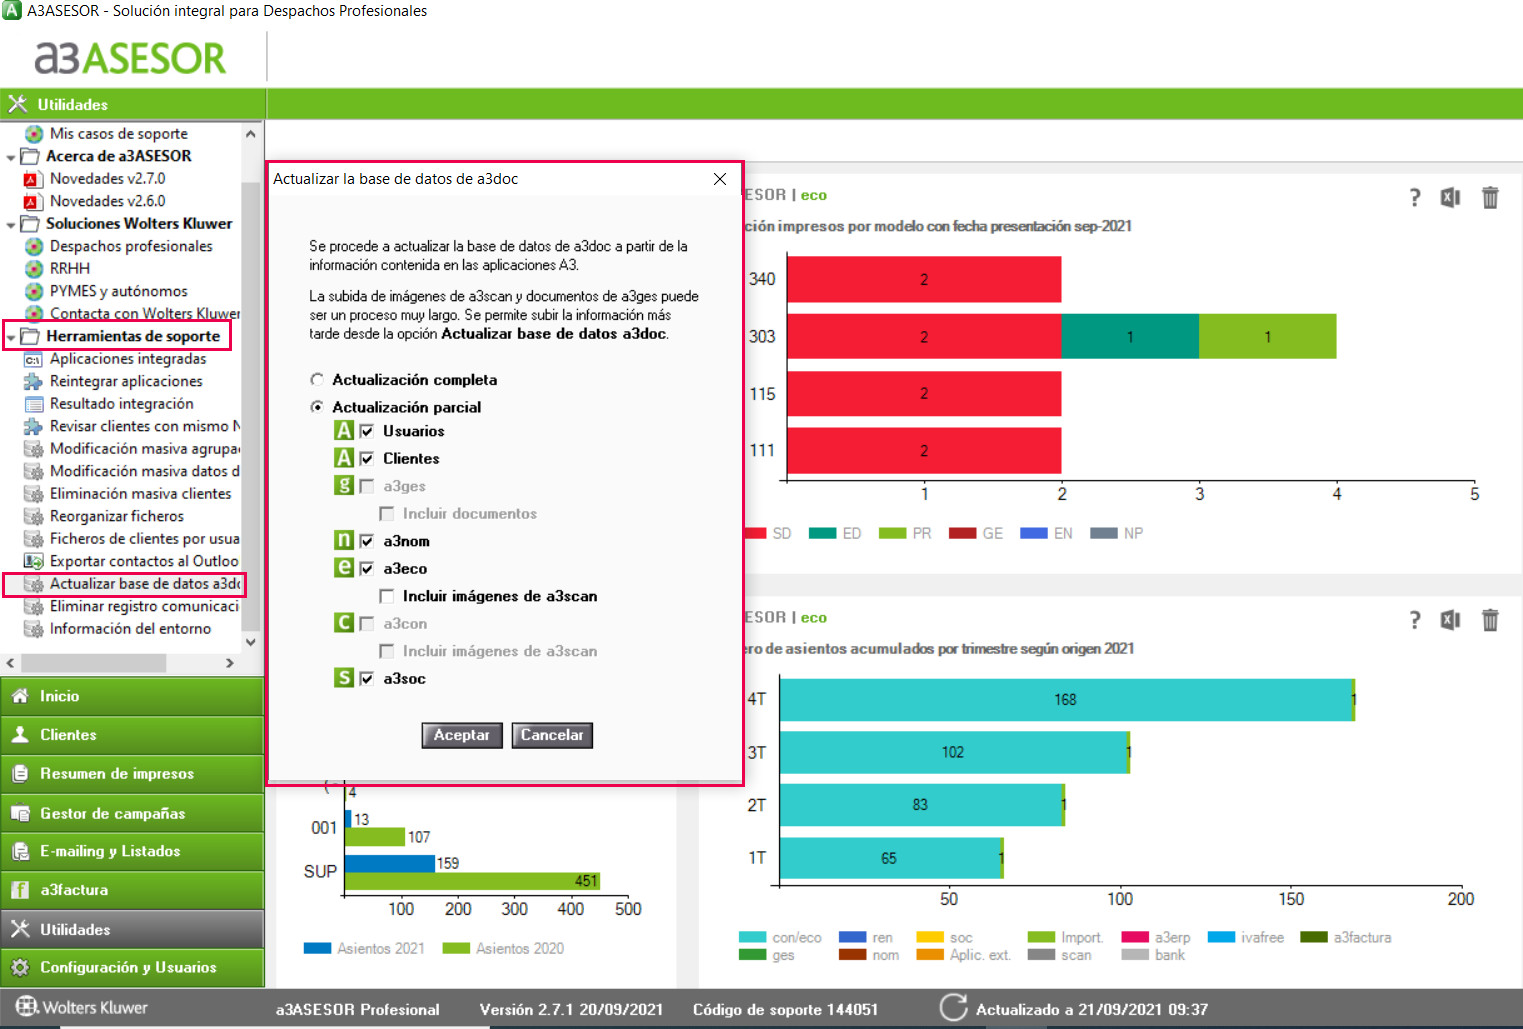Uncheck the Clientes checkbox
Screen dimensions: 1523x1029
click(x=367, y=458)
